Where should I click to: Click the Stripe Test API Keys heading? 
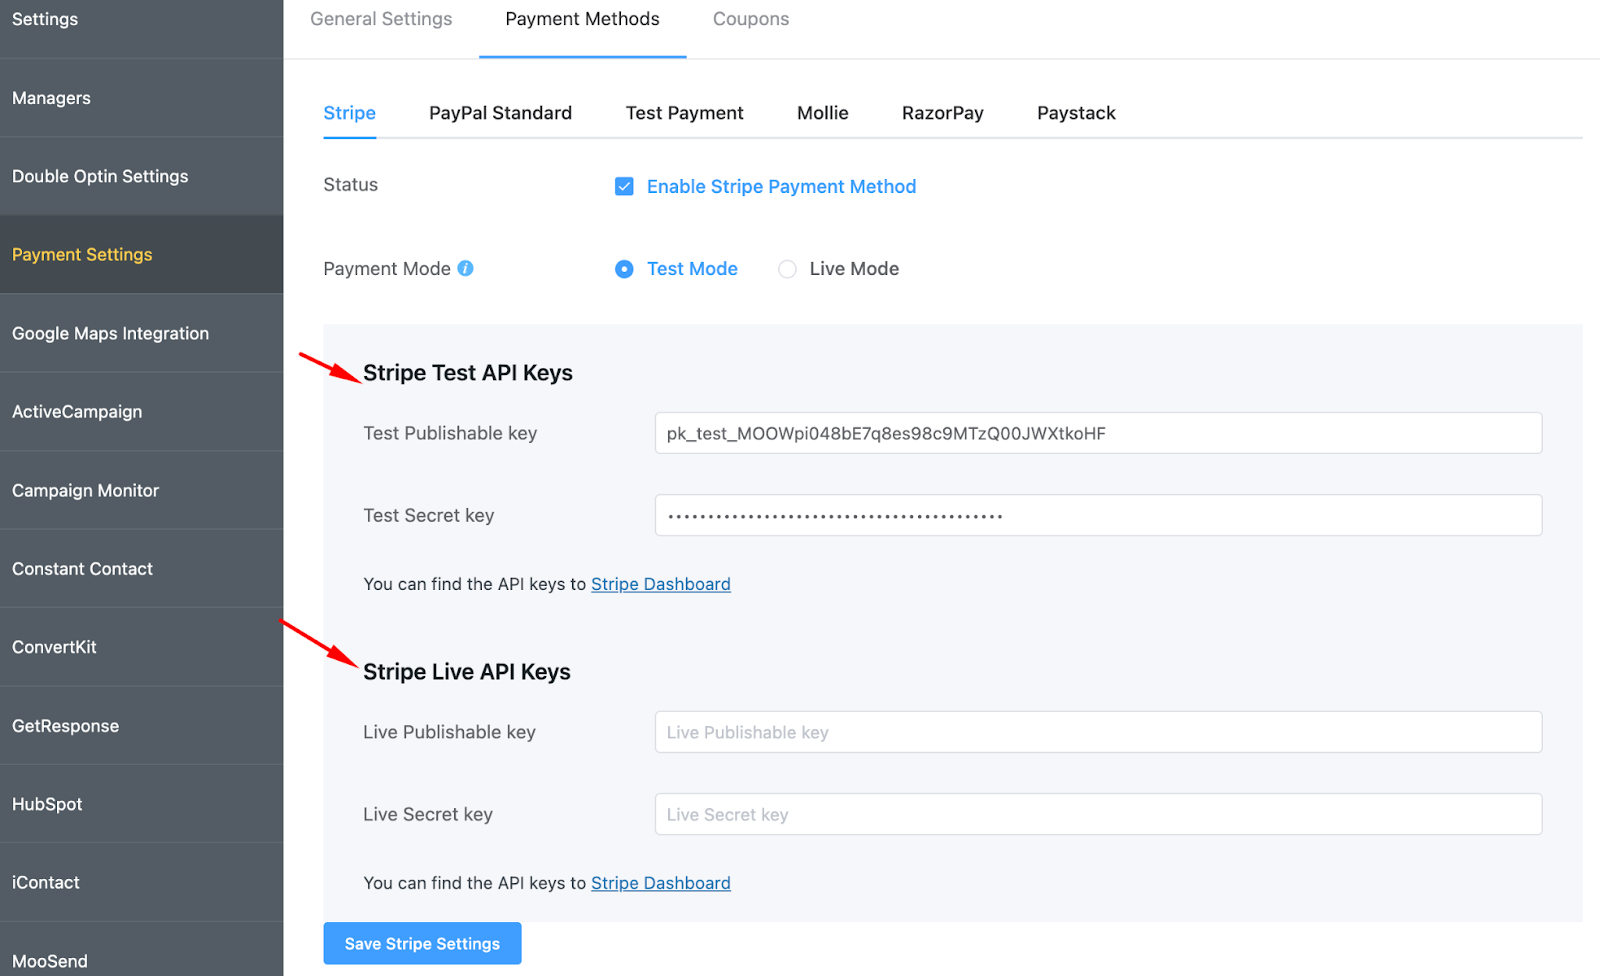coord(468,373)
